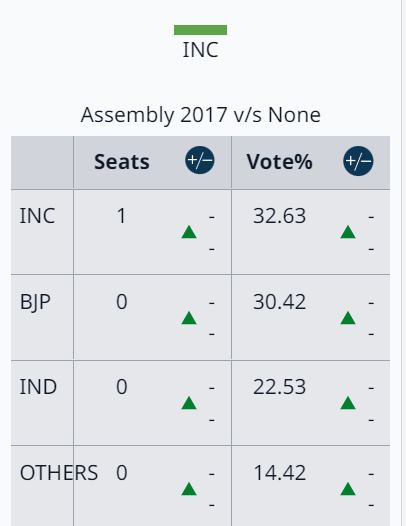Click BJP seats green up arrow
Screen dimensions: 406x526
click(189, 318)
